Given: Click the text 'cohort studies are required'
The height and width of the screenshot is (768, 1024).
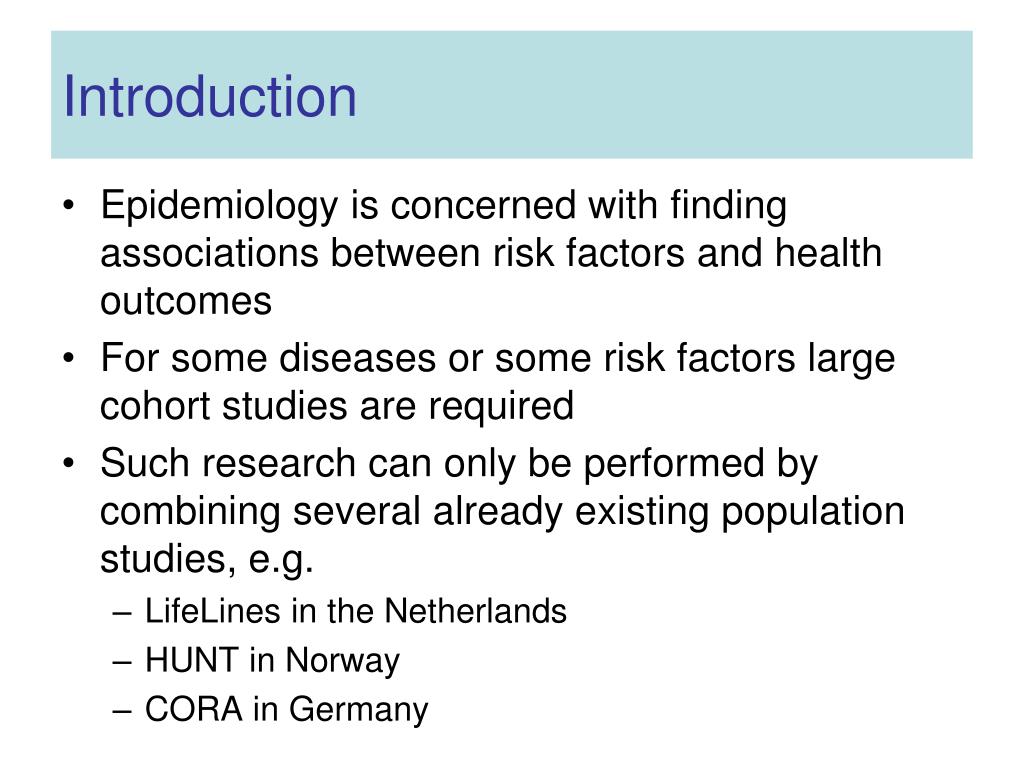Looking at the screenshot, I should coord(336,406).
